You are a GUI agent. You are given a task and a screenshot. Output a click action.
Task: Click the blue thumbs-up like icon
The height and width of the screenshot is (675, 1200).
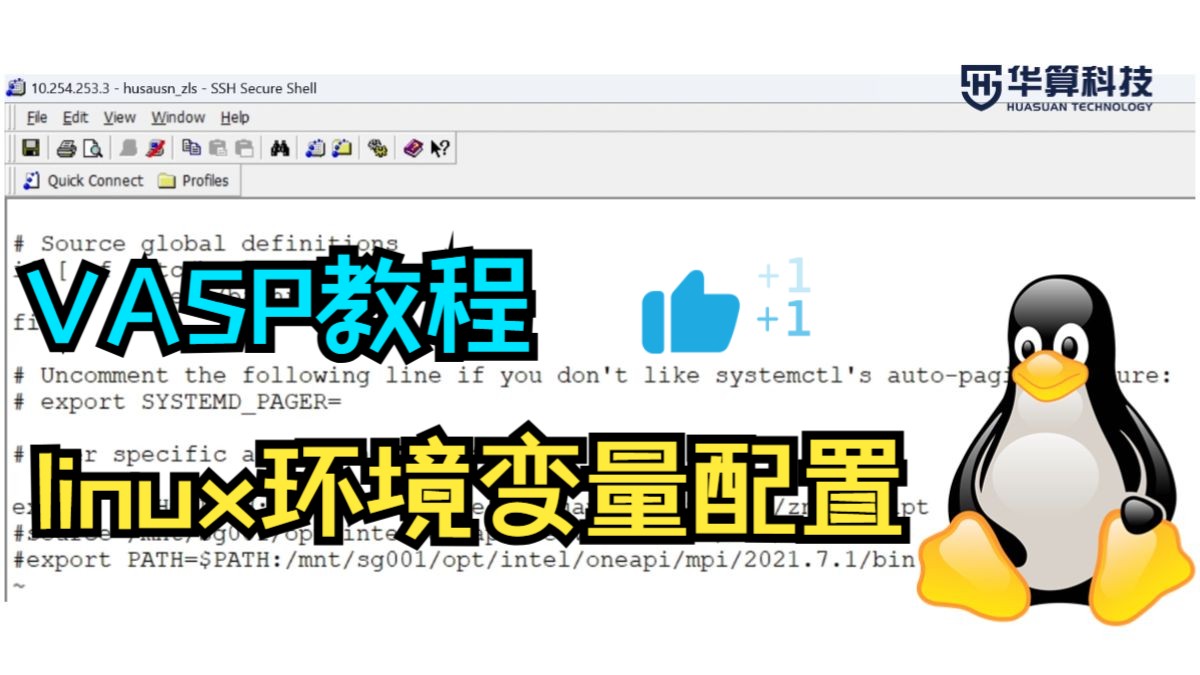[690, 311]
